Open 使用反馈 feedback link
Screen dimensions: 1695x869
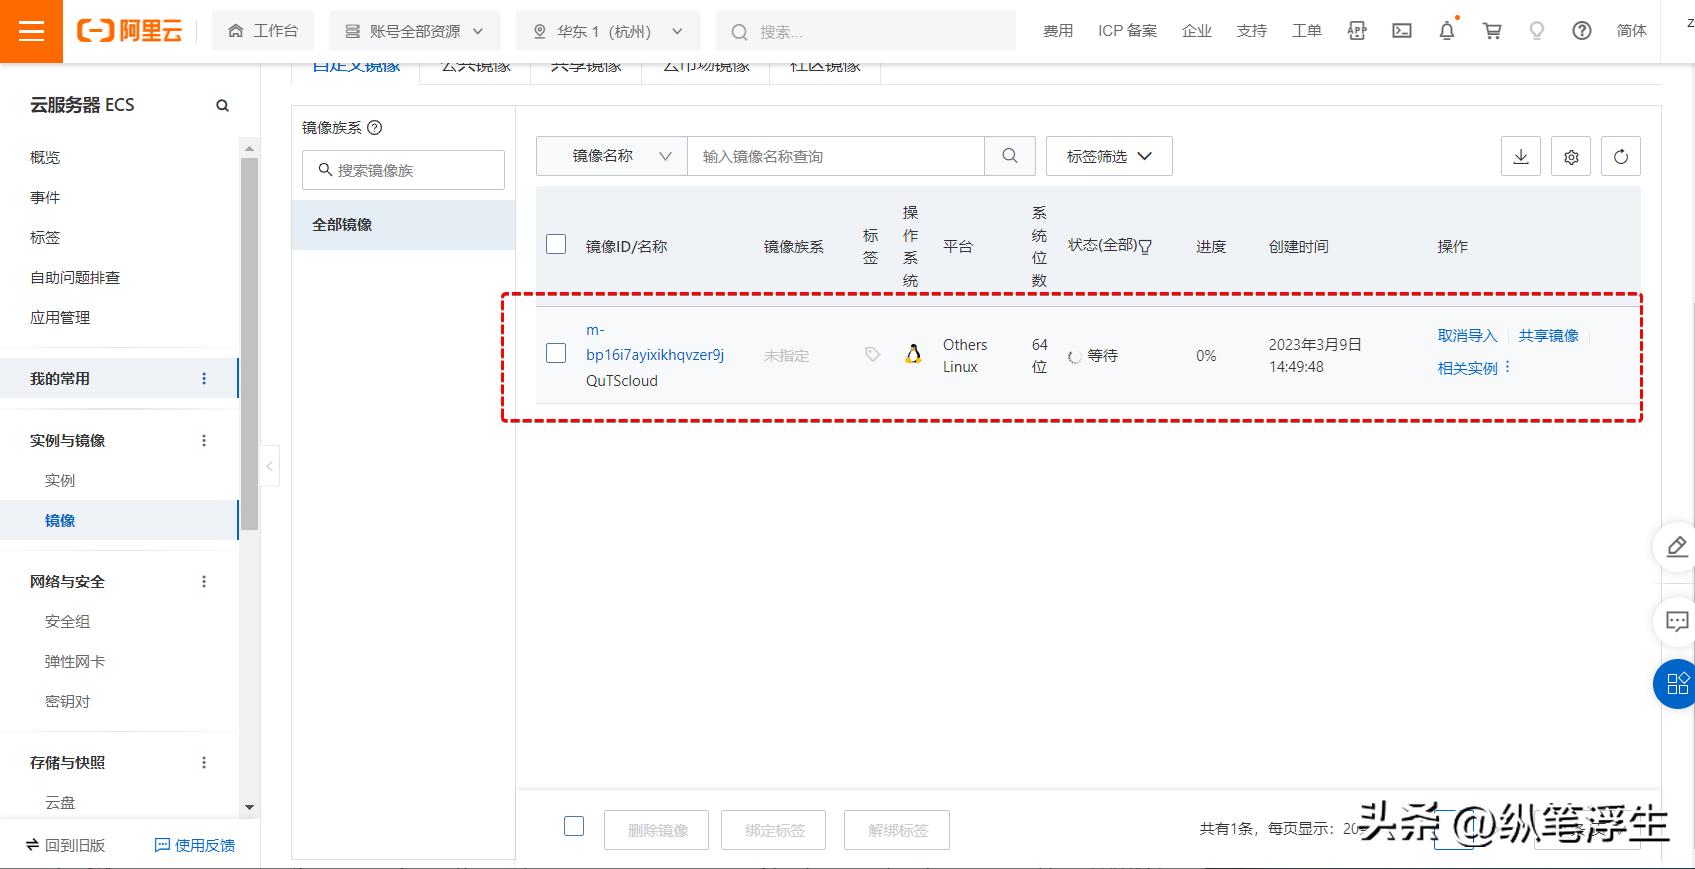(x=195, y=845)
